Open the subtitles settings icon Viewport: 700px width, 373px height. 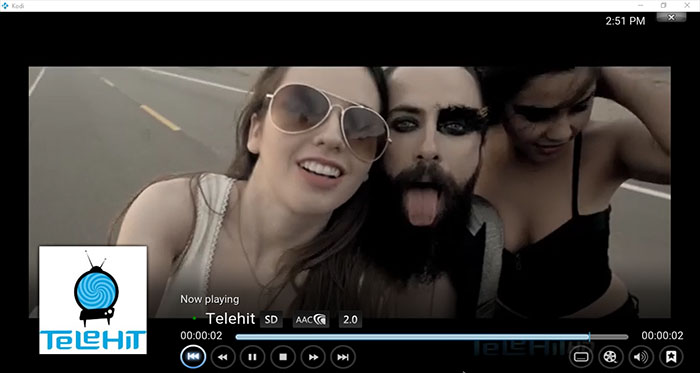(x=581, y=357)
